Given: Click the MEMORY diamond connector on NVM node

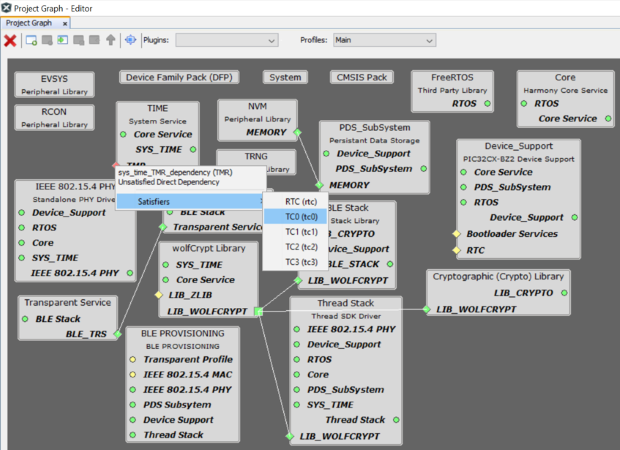Looking at the screenshot, I should point(297,132).
